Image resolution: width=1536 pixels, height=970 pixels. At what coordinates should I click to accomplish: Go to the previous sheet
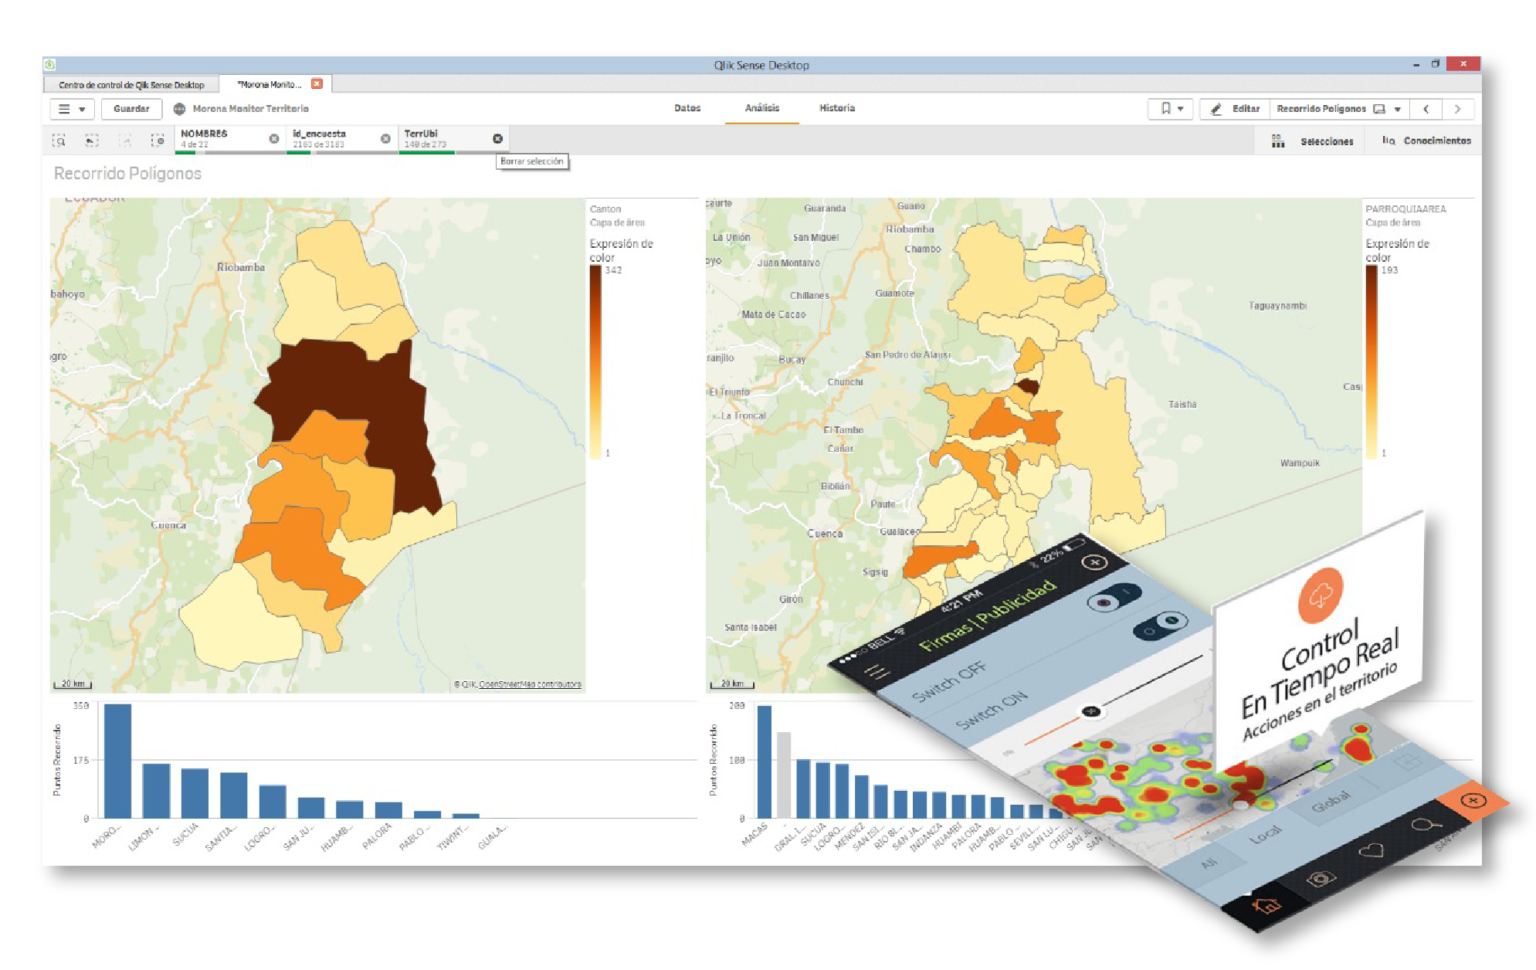click(1426, 109)
